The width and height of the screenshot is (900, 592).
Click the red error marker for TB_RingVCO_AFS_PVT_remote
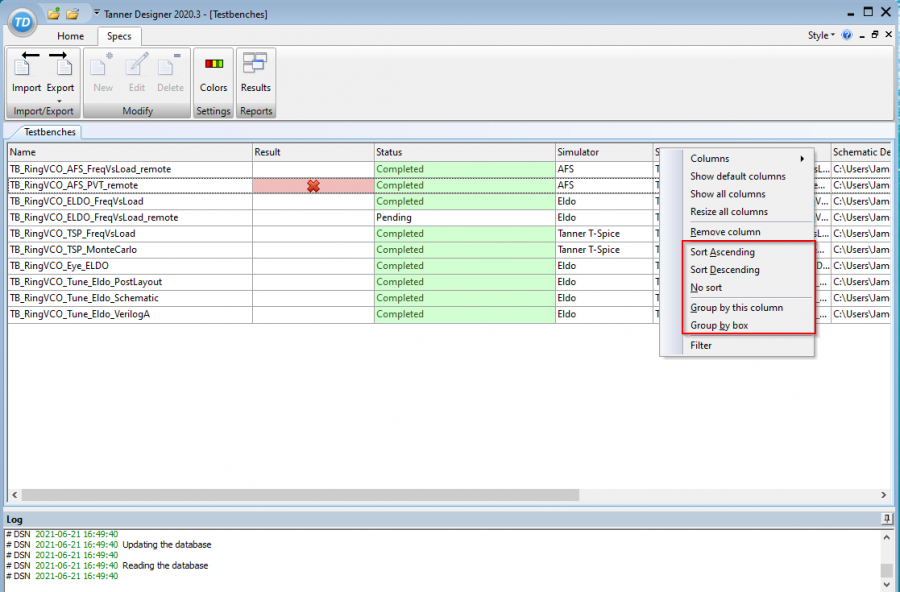[x=313, y=185]
